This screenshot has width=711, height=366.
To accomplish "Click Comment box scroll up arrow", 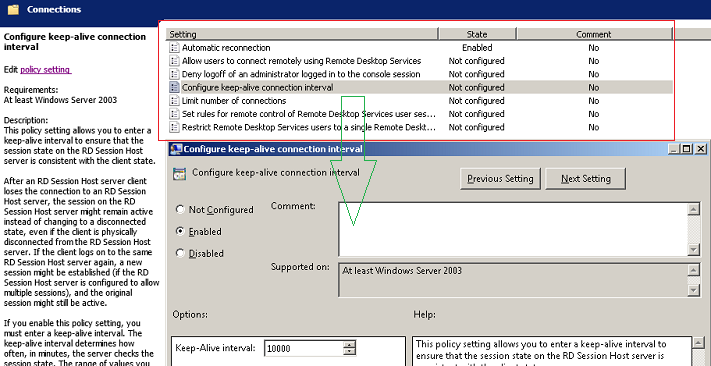I will pos(693,209).
